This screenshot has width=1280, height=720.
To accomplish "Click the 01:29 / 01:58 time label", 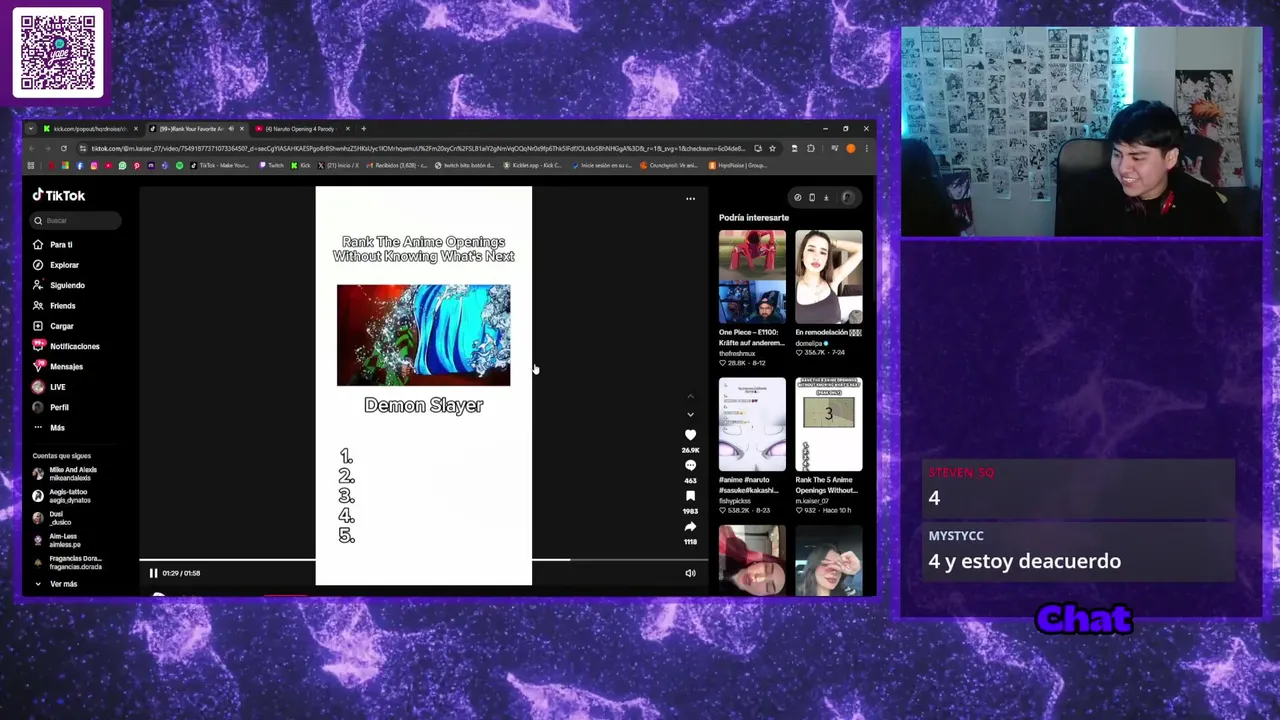I will [181, 573].
